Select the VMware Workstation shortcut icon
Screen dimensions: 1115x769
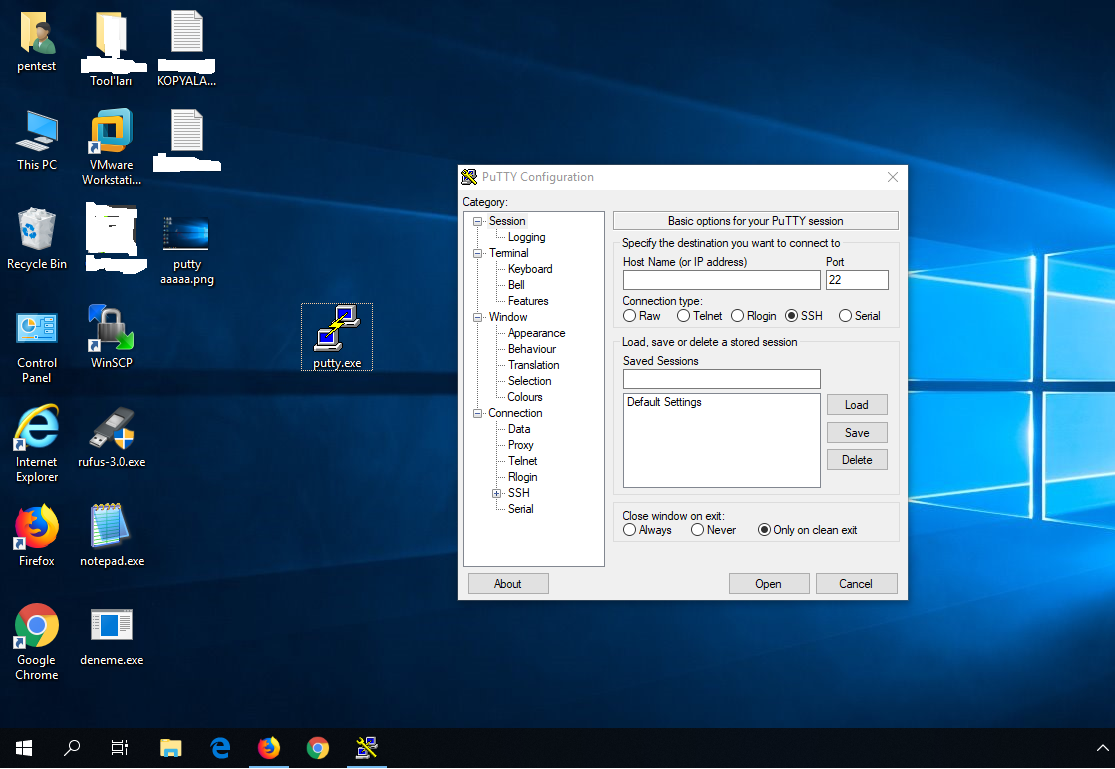click(x=111, y=147)
